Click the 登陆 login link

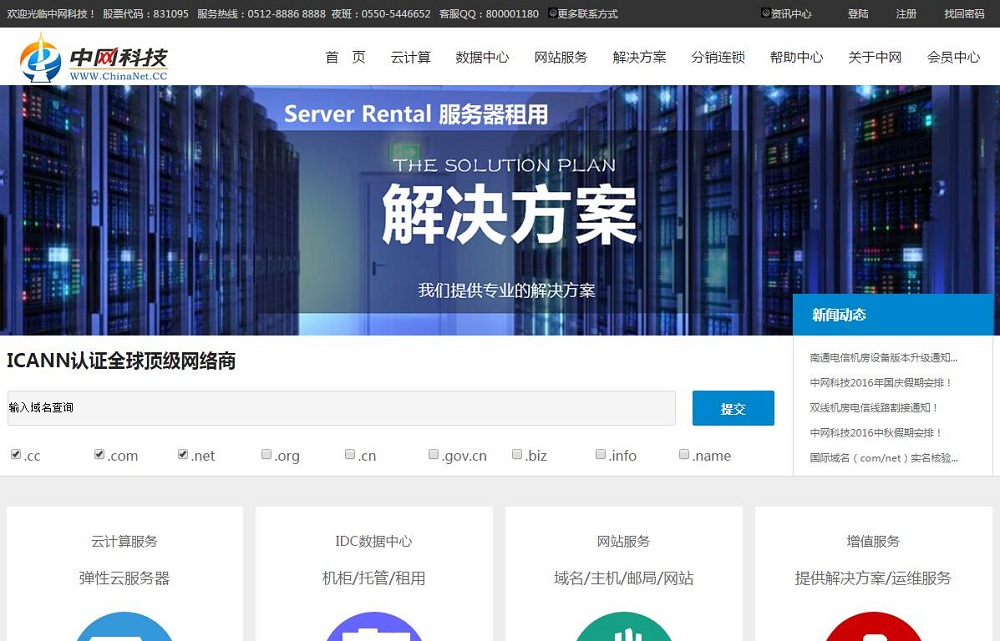coord(858,13)
